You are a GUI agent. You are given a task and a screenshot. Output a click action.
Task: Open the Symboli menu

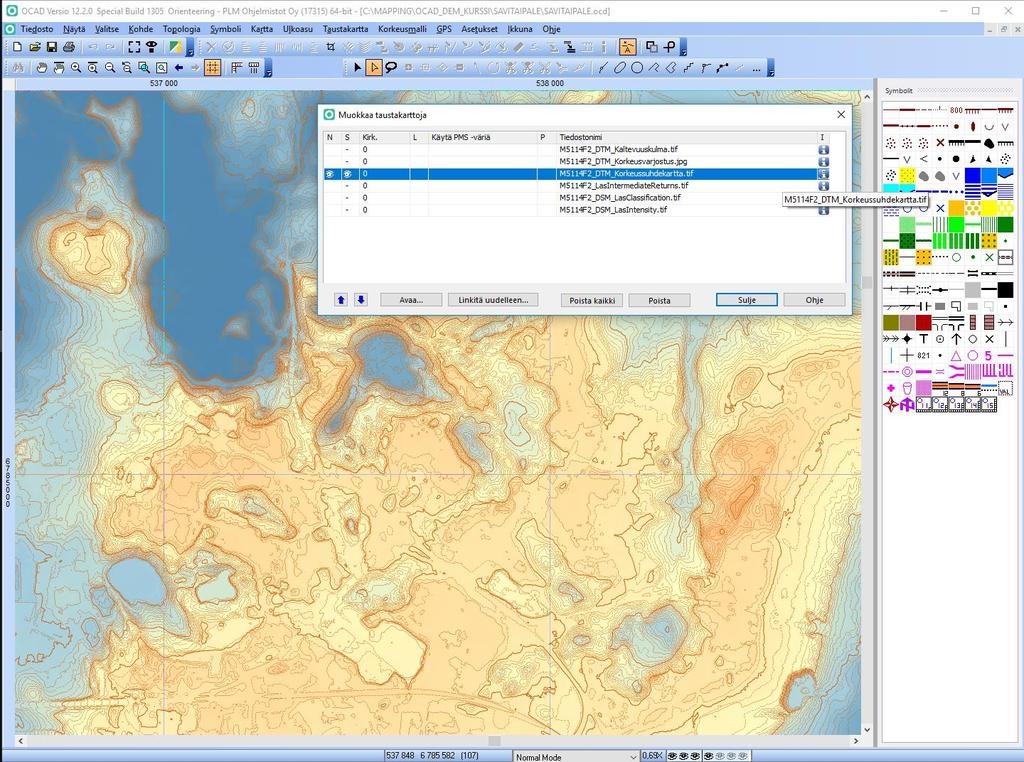click(x=225, y=29)
